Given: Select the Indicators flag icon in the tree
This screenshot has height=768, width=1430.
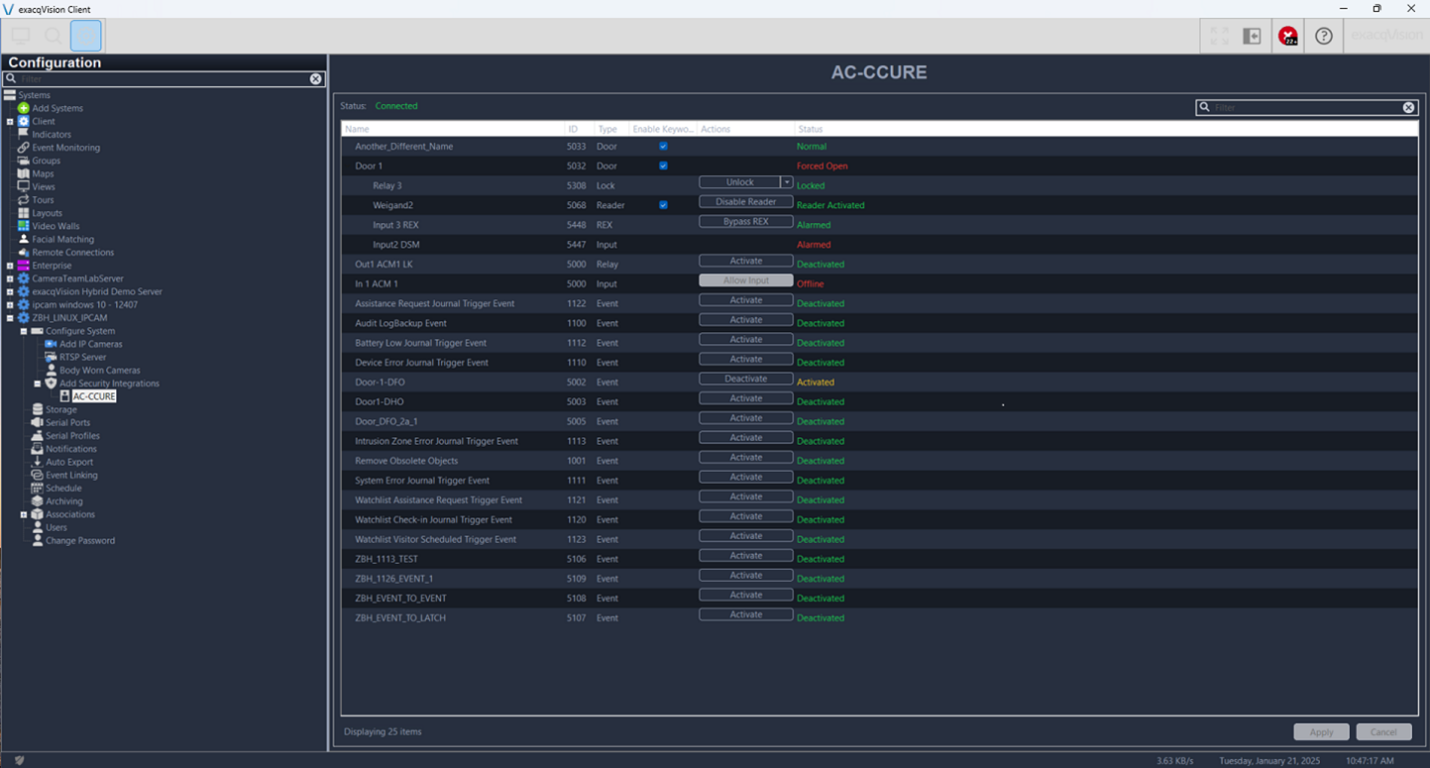Looking at the screenshot, I should tap(24, 134).
